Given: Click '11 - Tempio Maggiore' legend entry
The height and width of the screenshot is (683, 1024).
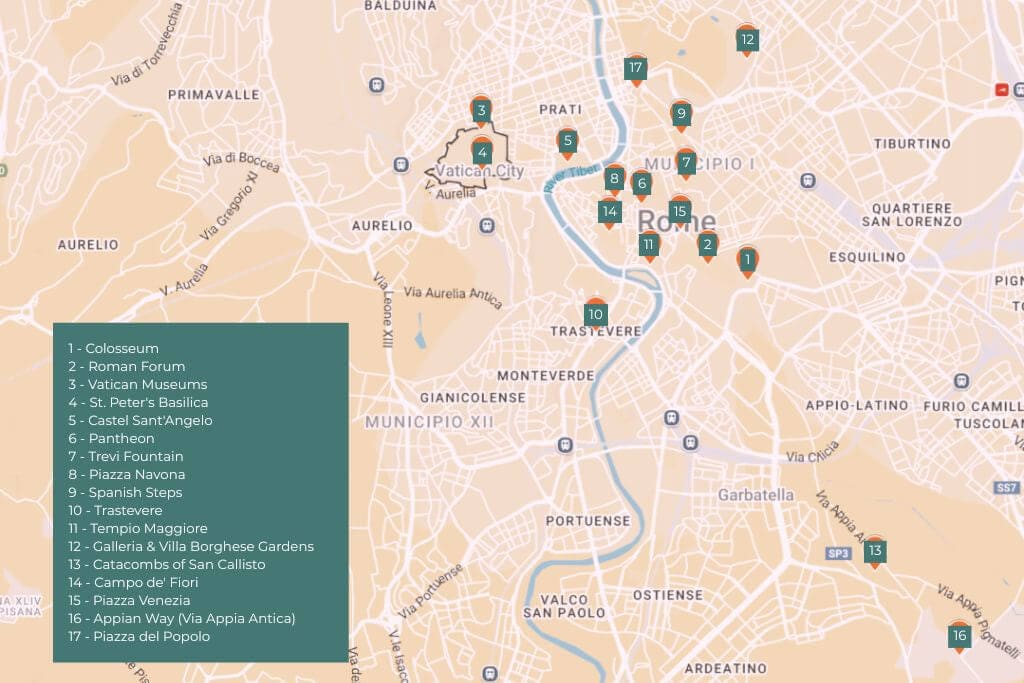Looking at the screenshot, I should (x=138, y=528).
